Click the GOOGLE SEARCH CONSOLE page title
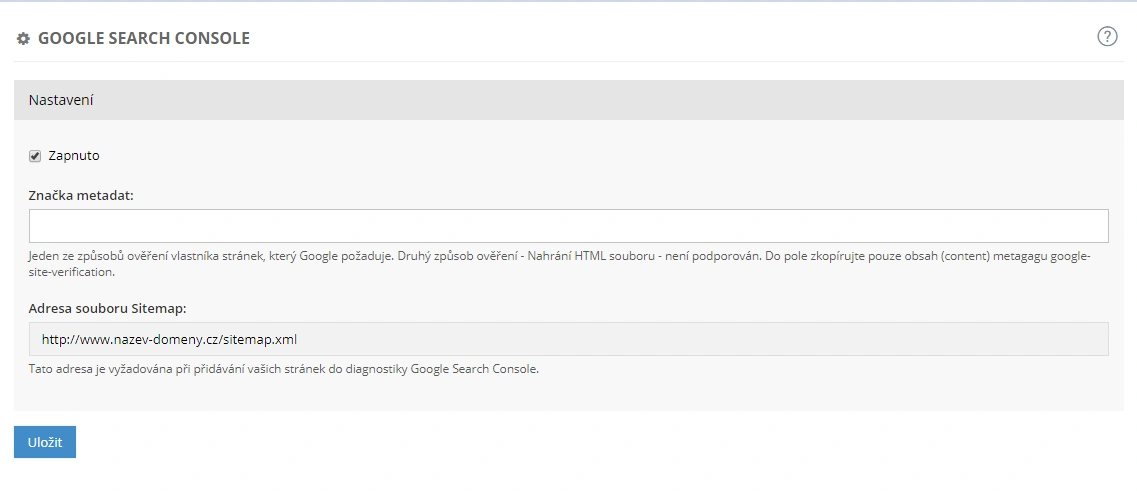 [x=143, y=39]
